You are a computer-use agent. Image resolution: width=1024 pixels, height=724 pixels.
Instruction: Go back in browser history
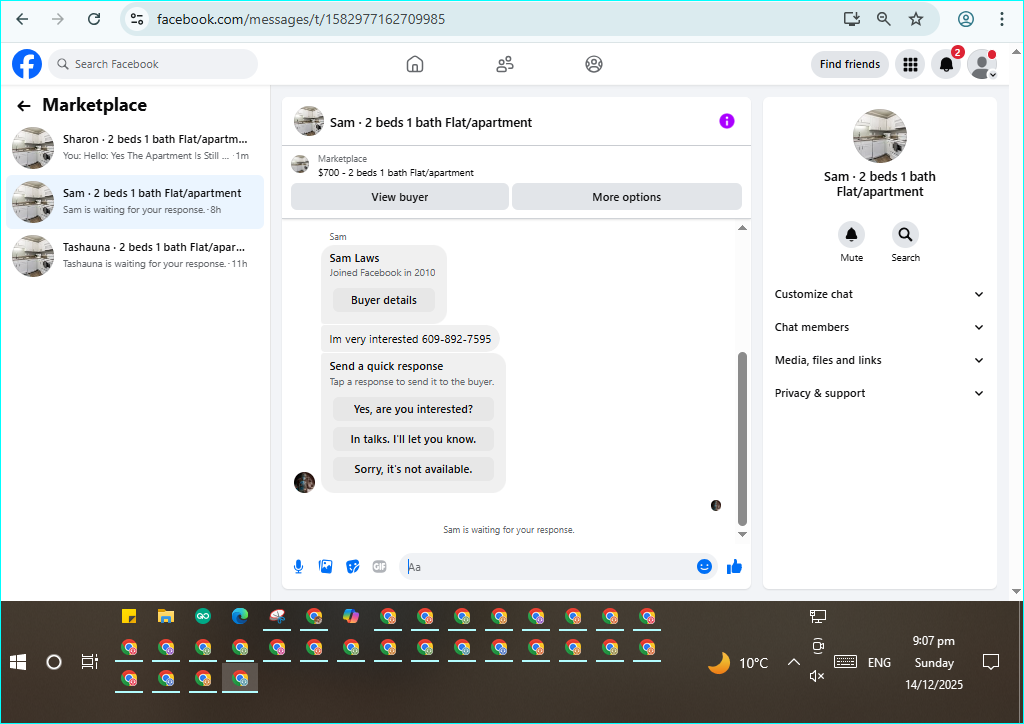[x=22, y=19]
